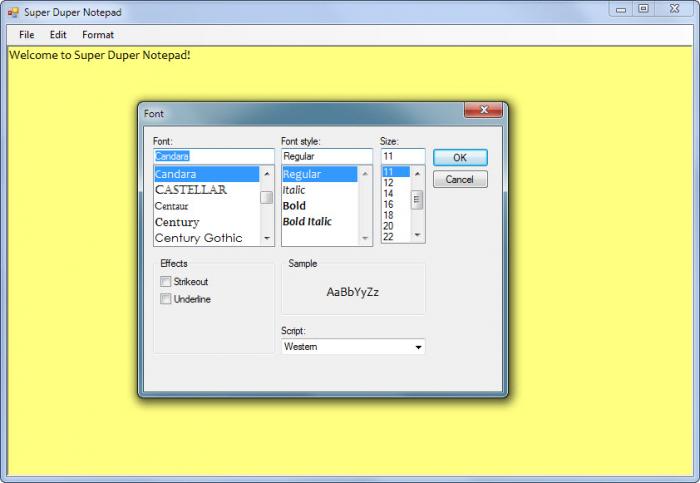
Task: Click font style list scroll up arrow
Action: tap(365, 173)
